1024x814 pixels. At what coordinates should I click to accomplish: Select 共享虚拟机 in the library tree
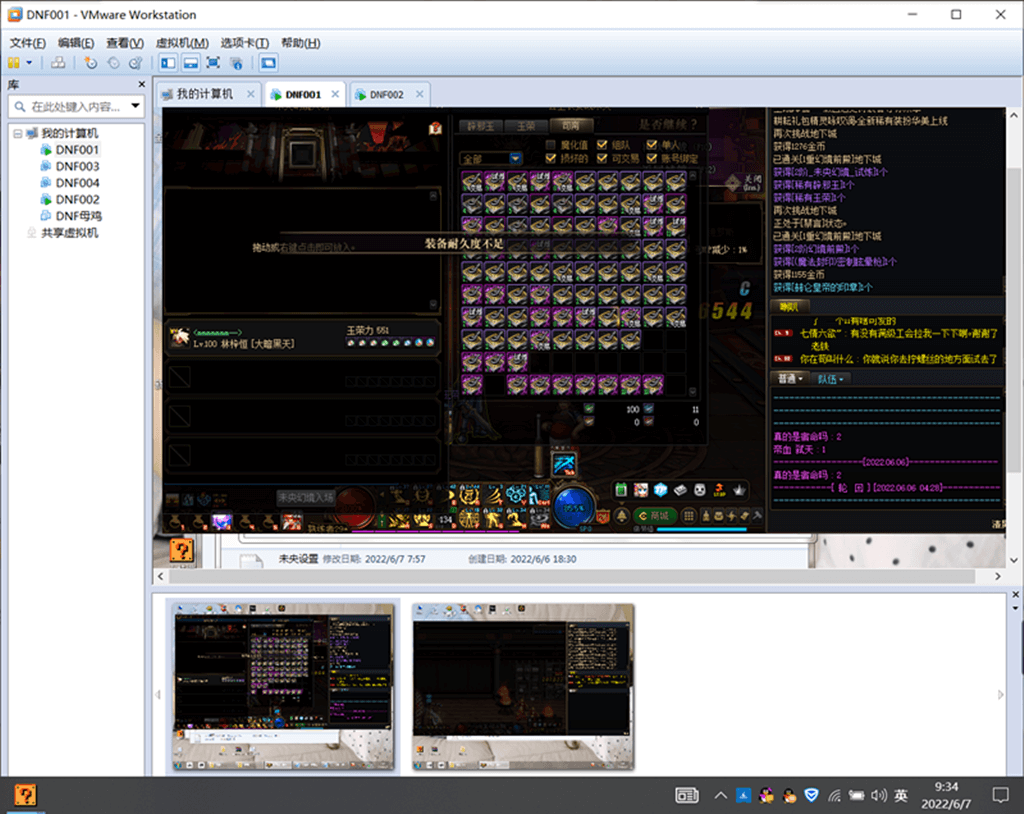(69, 233)
